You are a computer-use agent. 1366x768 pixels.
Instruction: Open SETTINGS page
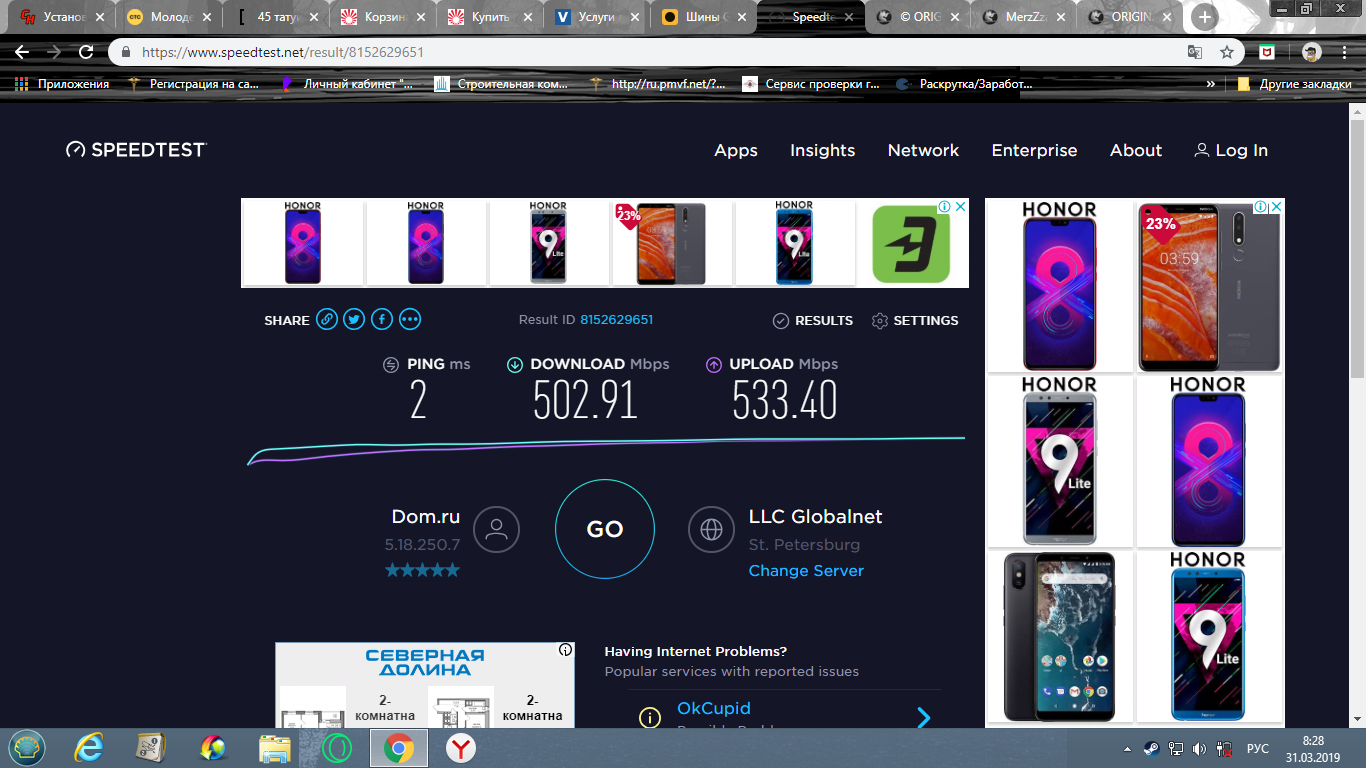point(915,321)
